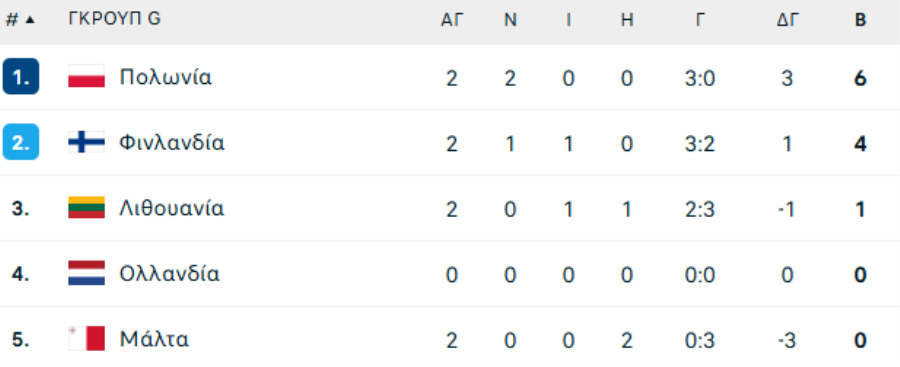Click the Poland flag icon
The image size is (900, 367).
point(87,76)
